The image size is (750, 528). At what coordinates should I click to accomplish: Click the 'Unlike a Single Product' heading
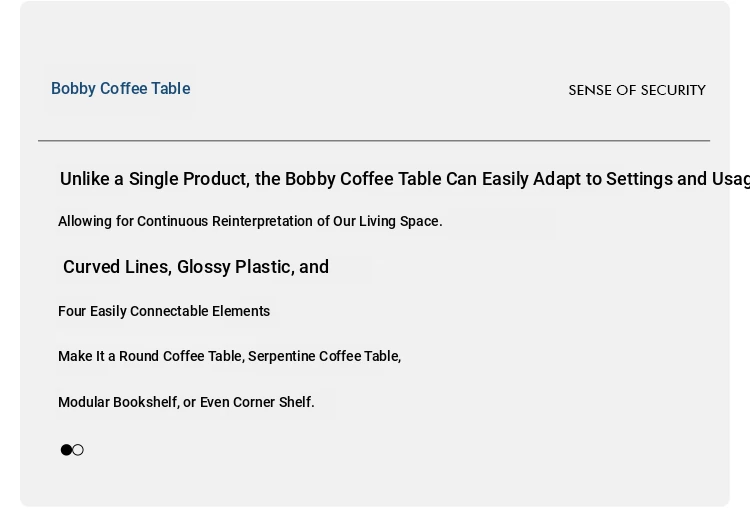click(405, 179)
